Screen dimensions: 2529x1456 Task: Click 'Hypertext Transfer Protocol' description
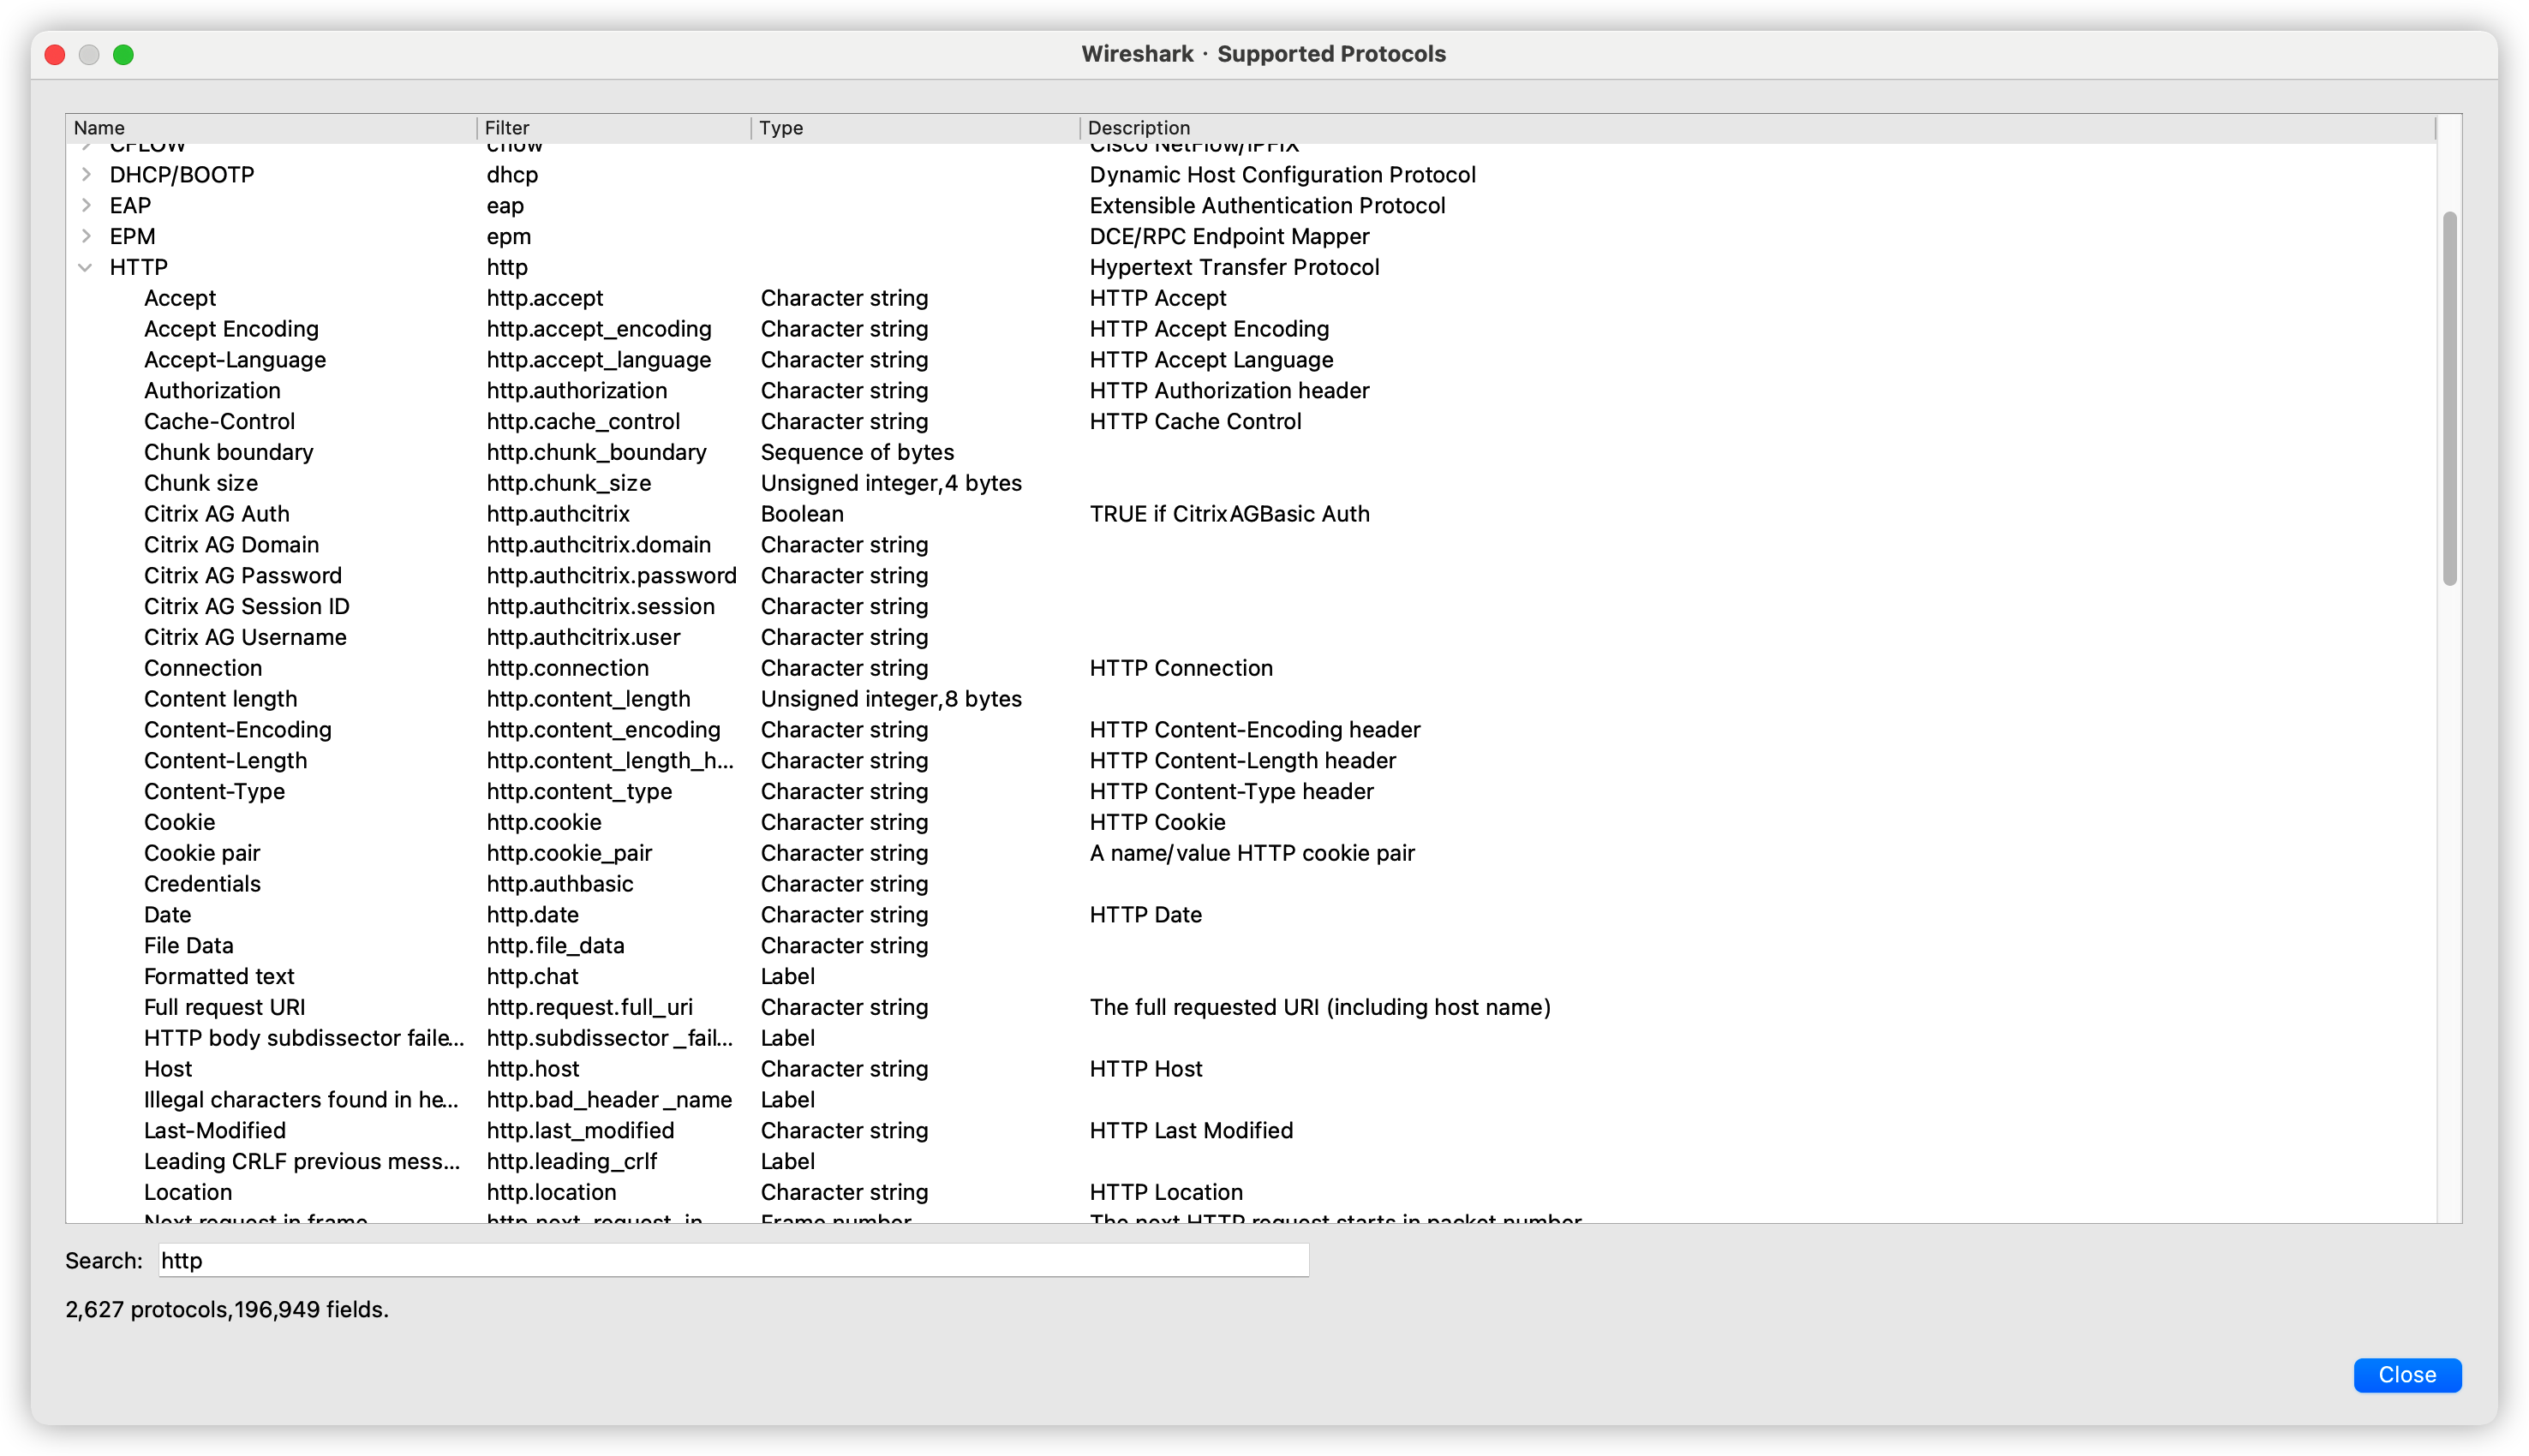[1234, 268]
